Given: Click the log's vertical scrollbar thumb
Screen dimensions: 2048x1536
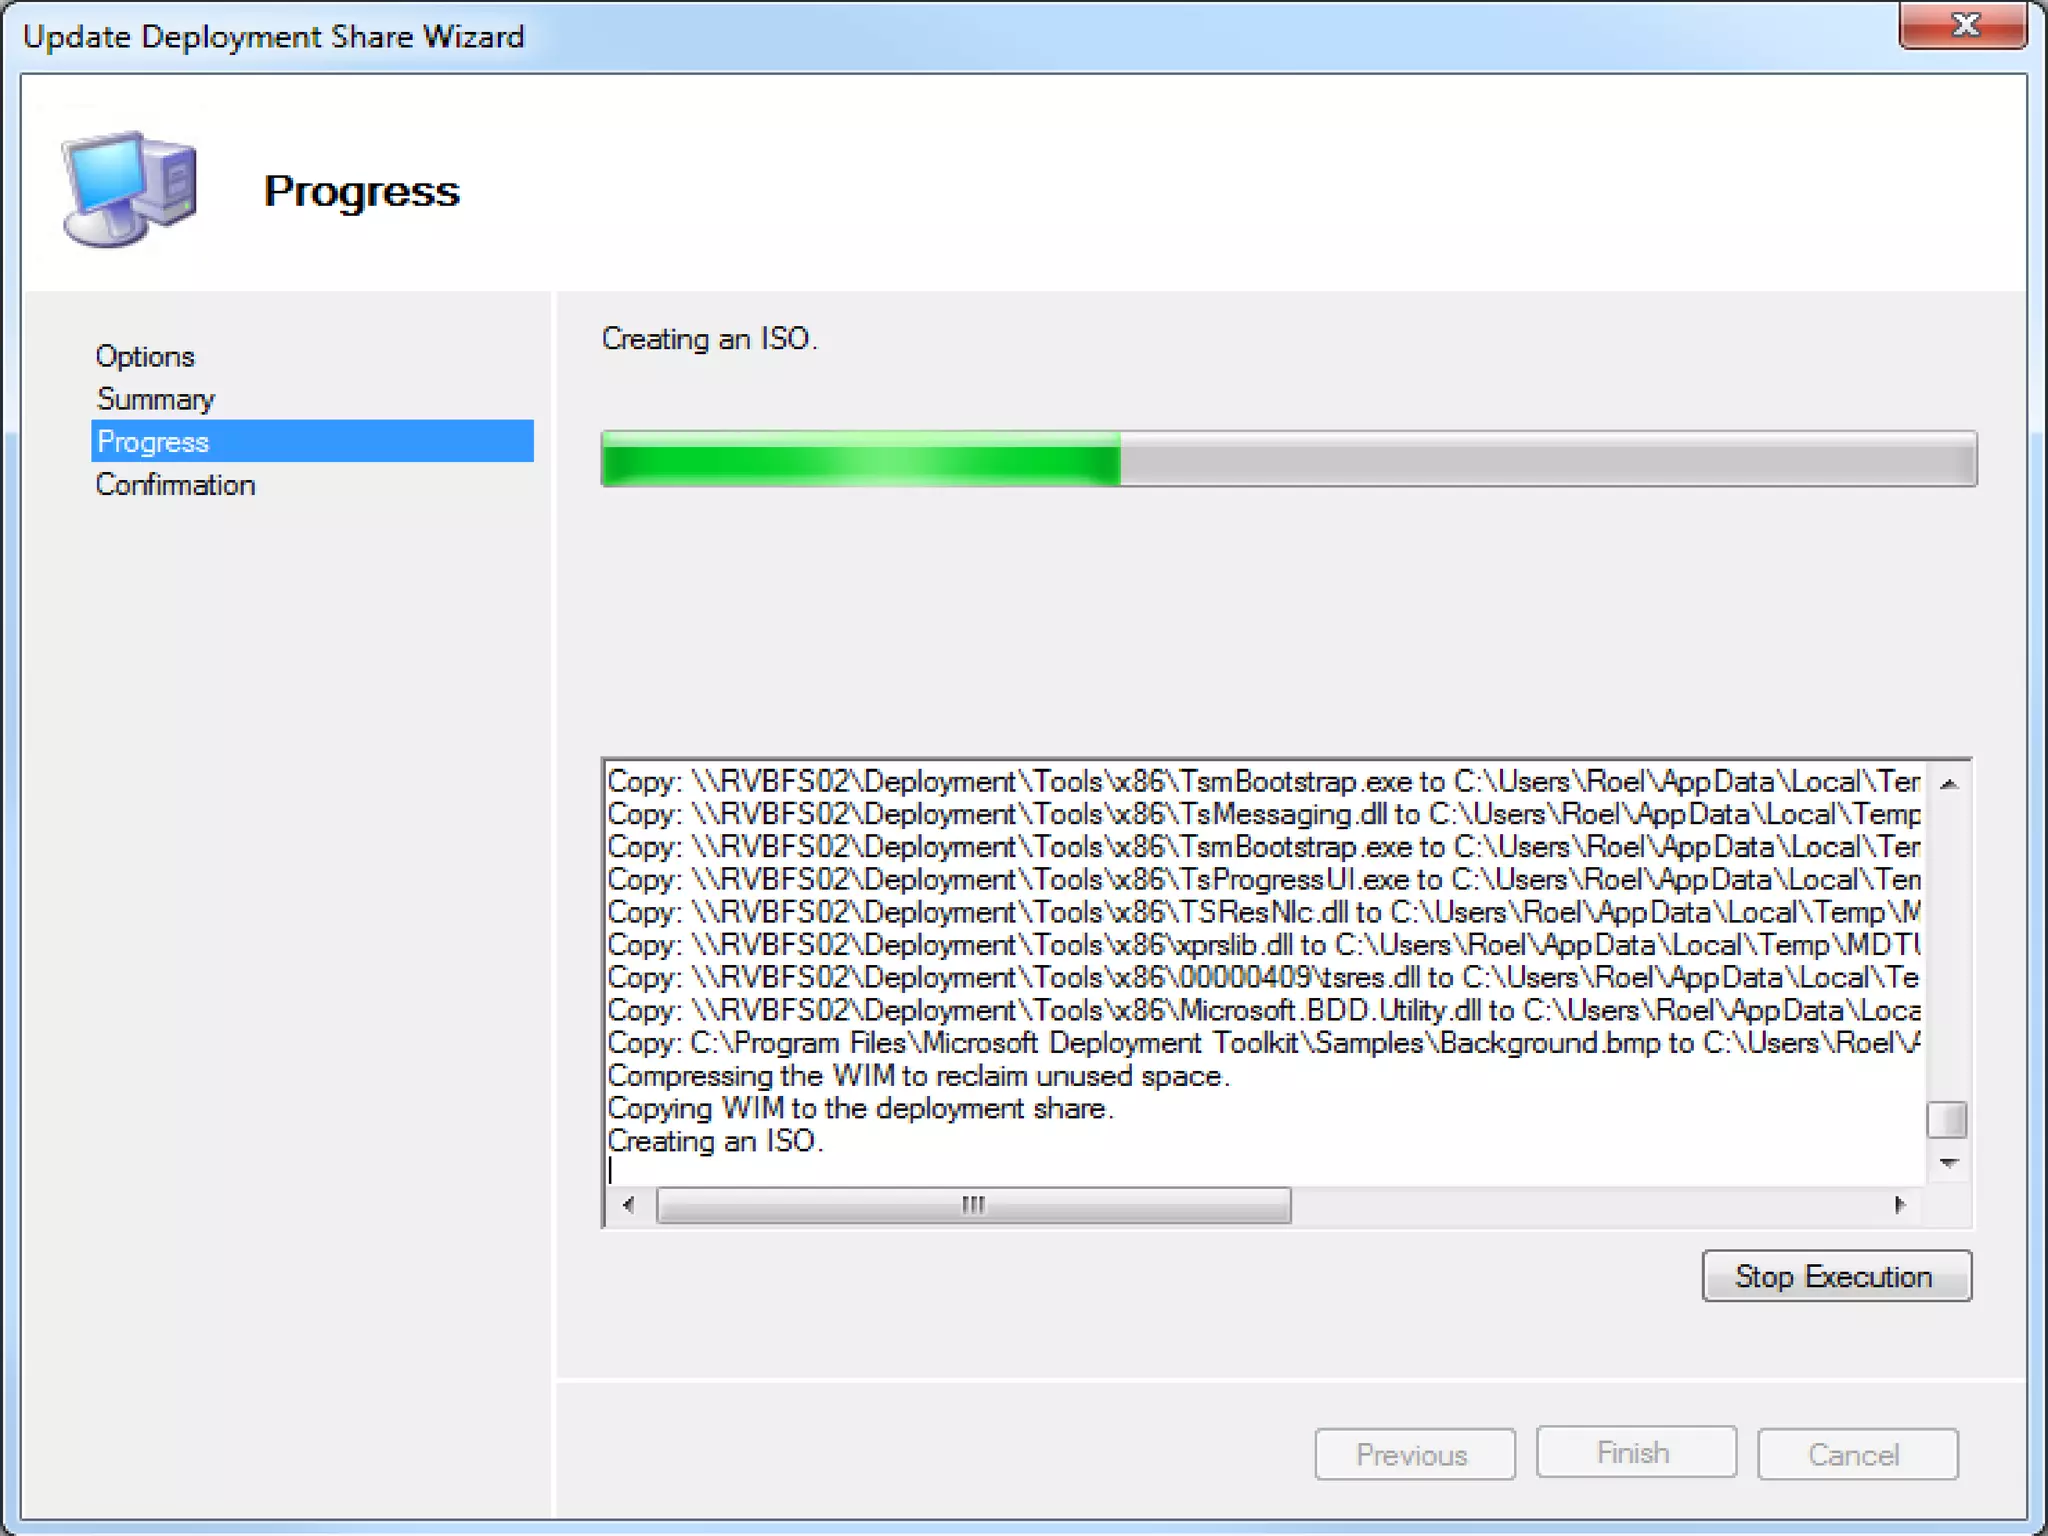Looking at the screenshot, I should coord(1947,1119).
